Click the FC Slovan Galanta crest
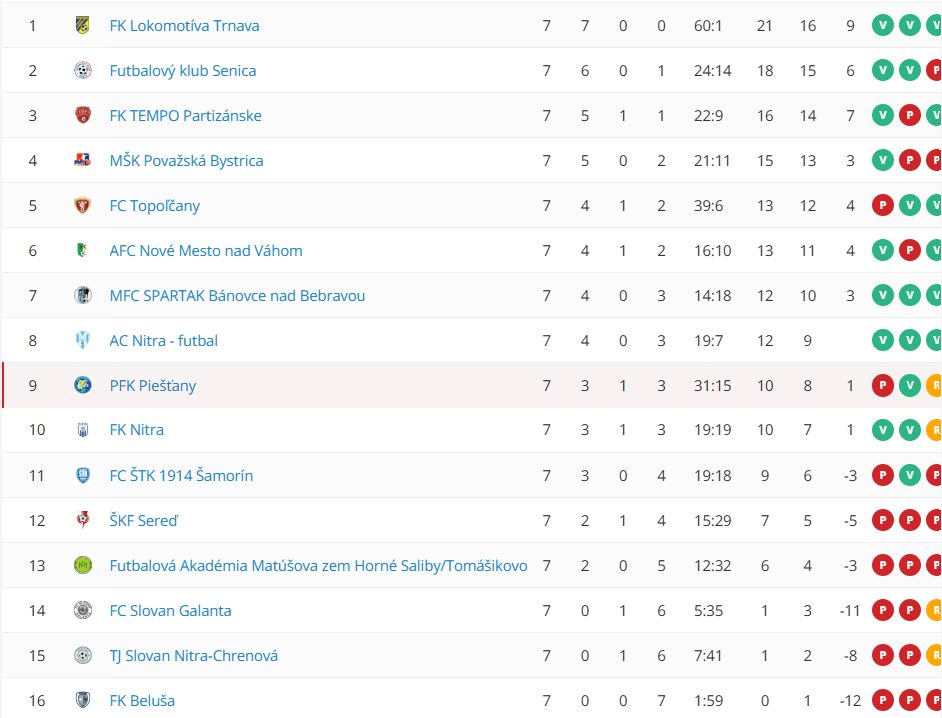This screenshot has height=718, width=942. pos(83,610)
